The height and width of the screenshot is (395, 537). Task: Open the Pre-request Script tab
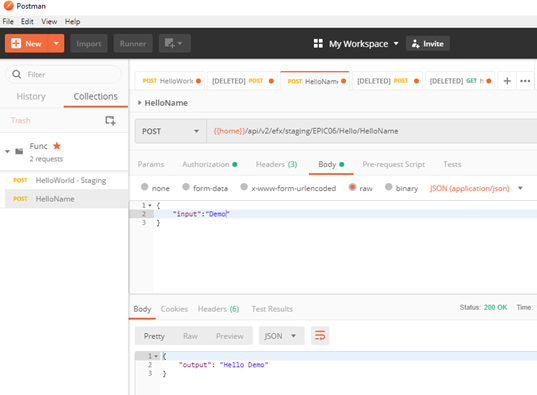pos(394,164)
